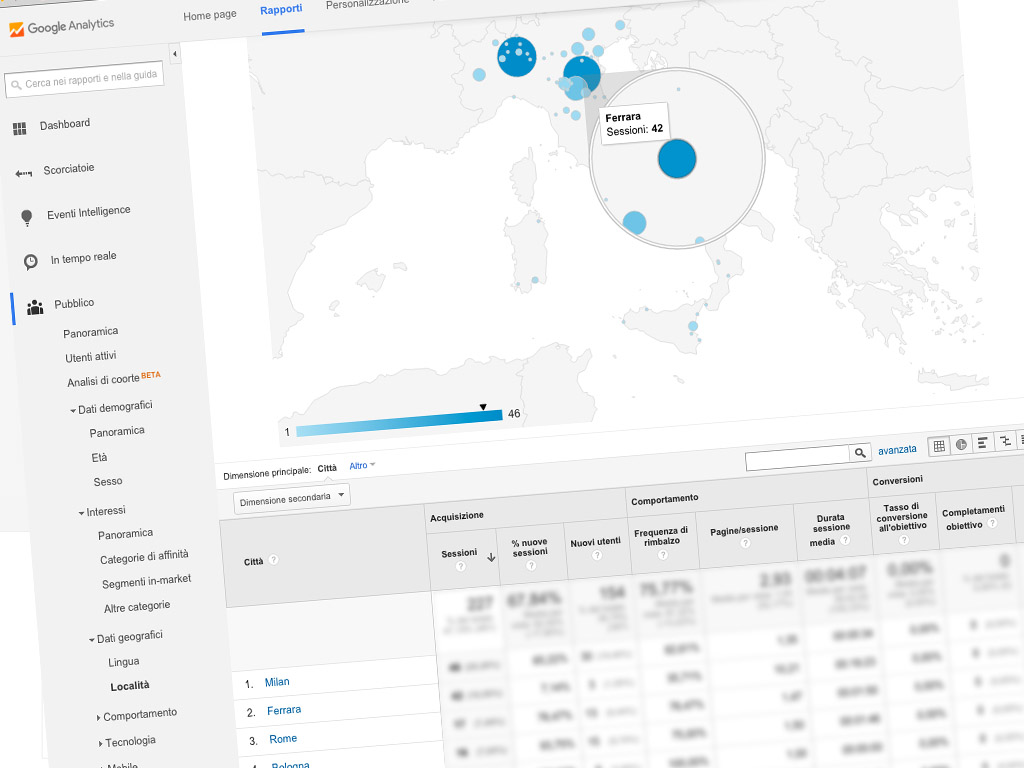This screenshot has width=1024, height=768.
Task: Open the Età demographic report
Action: (x=99, y=457)
